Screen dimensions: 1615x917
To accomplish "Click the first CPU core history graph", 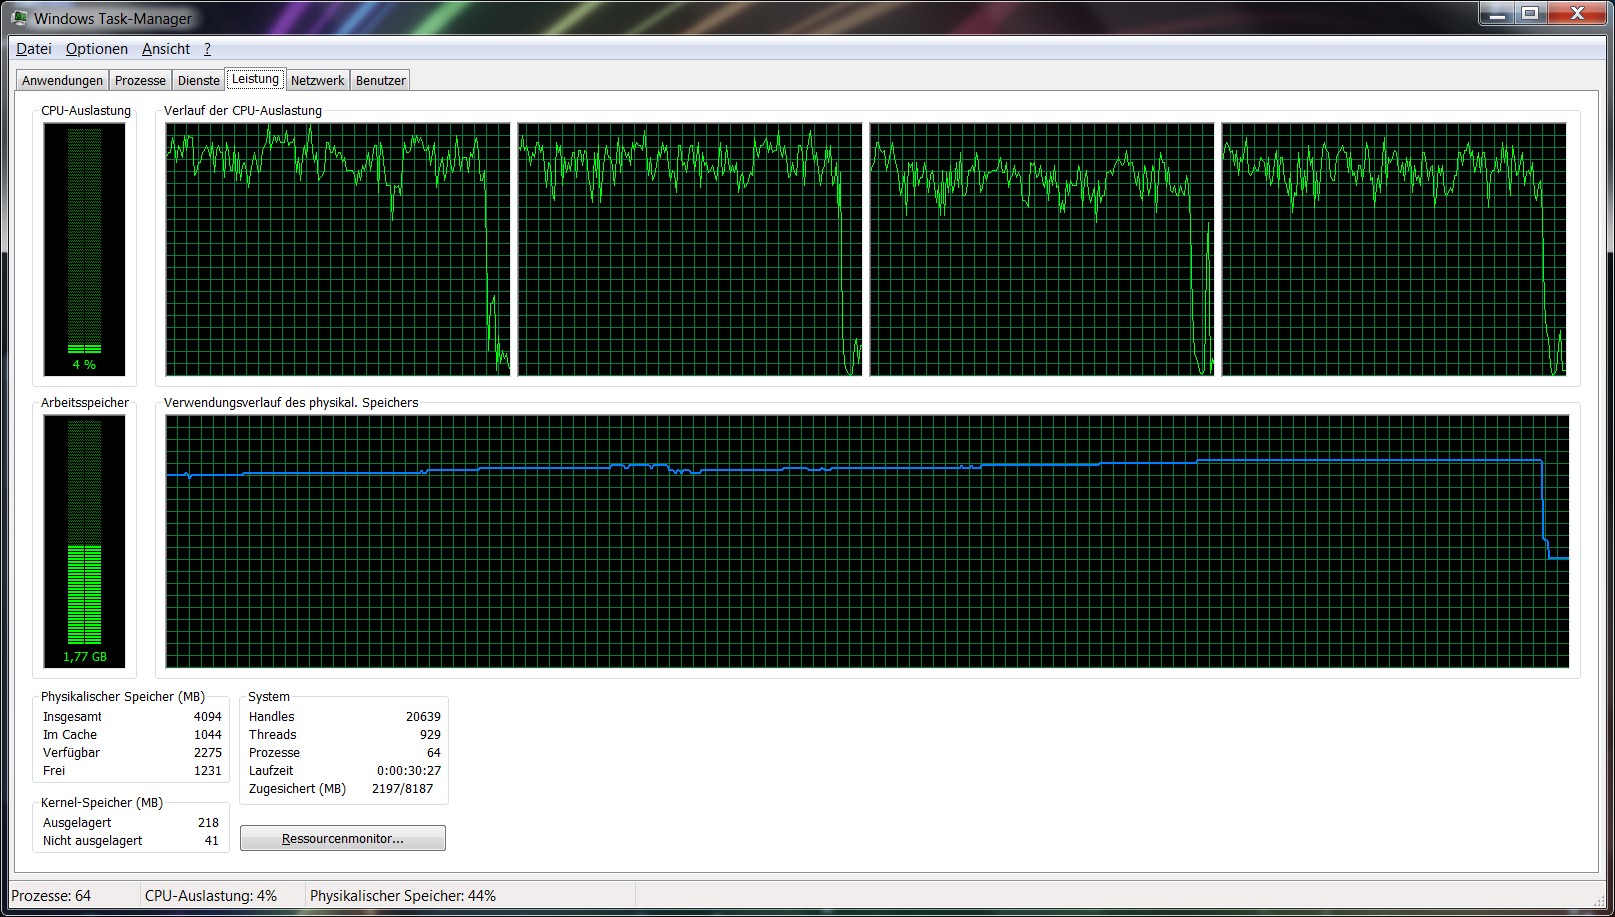I will point(338,249).
